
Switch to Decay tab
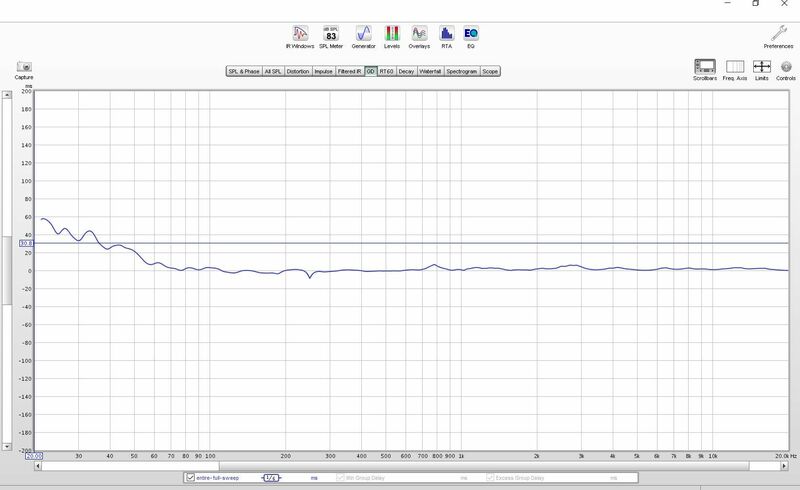(406, 71)
